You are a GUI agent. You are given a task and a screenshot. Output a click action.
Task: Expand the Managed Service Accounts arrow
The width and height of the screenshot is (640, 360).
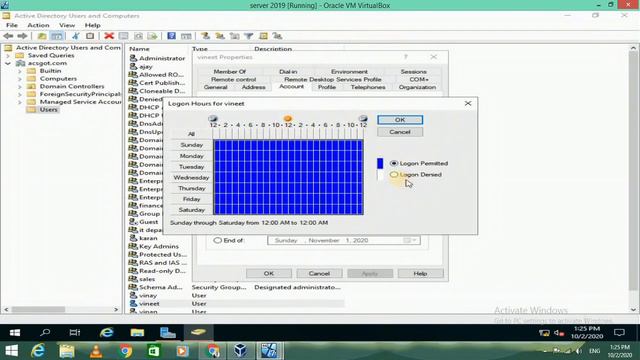click(20, 102)
